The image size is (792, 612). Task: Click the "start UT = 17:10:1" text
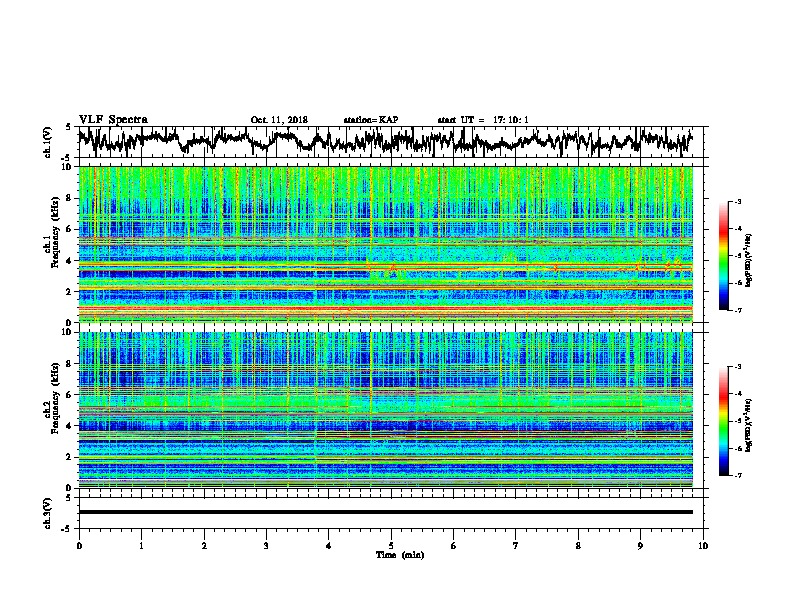coord(482,120)
